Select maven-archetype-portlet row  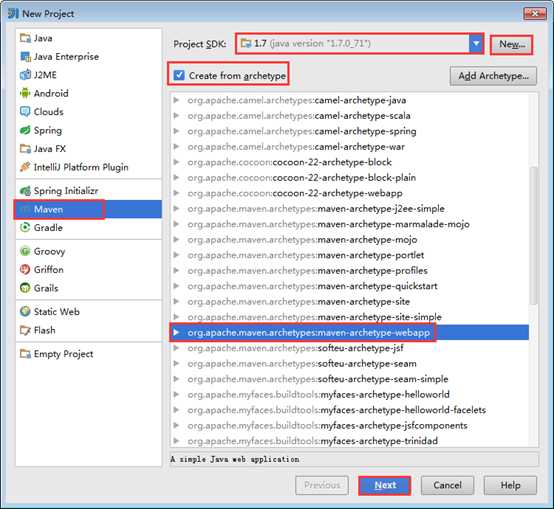click(x=350, y=255)
